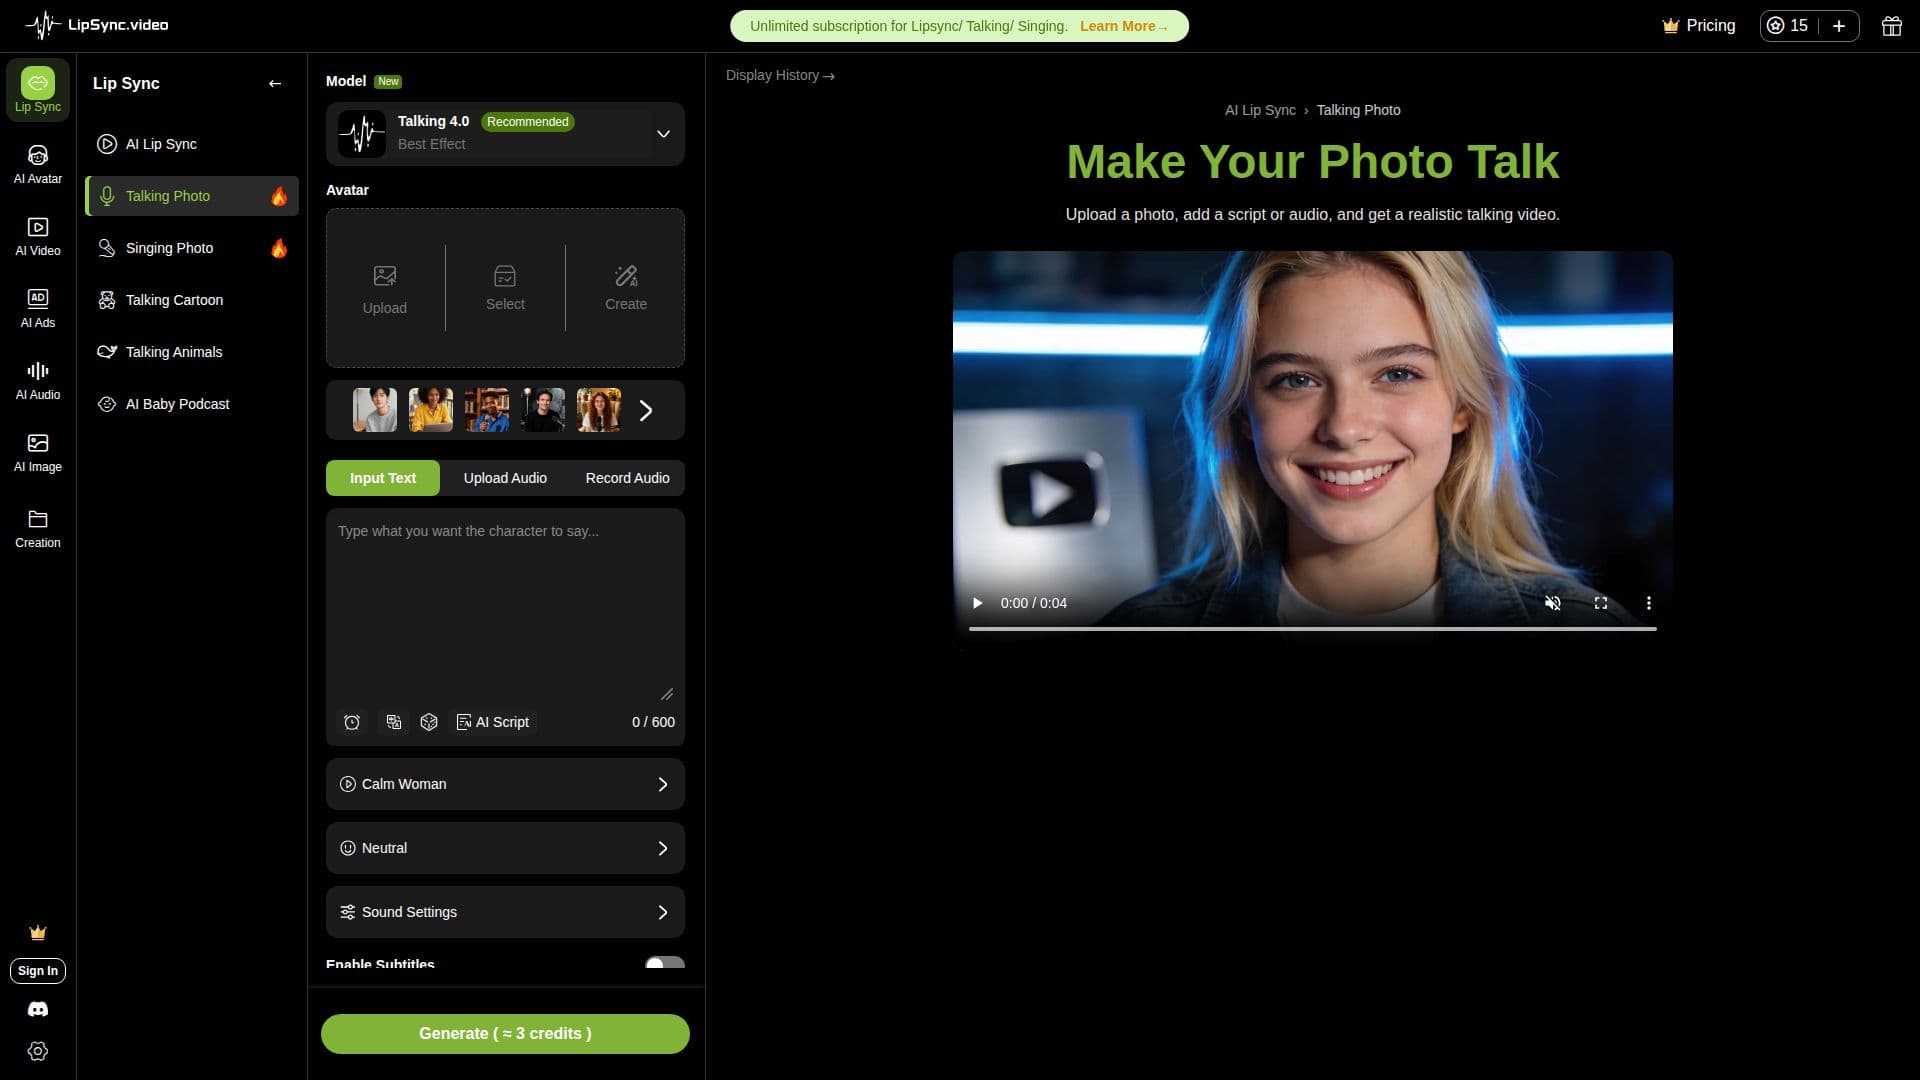Add credits with the plus icon
1920x1080 pixels.
[x=1838, y=26]
